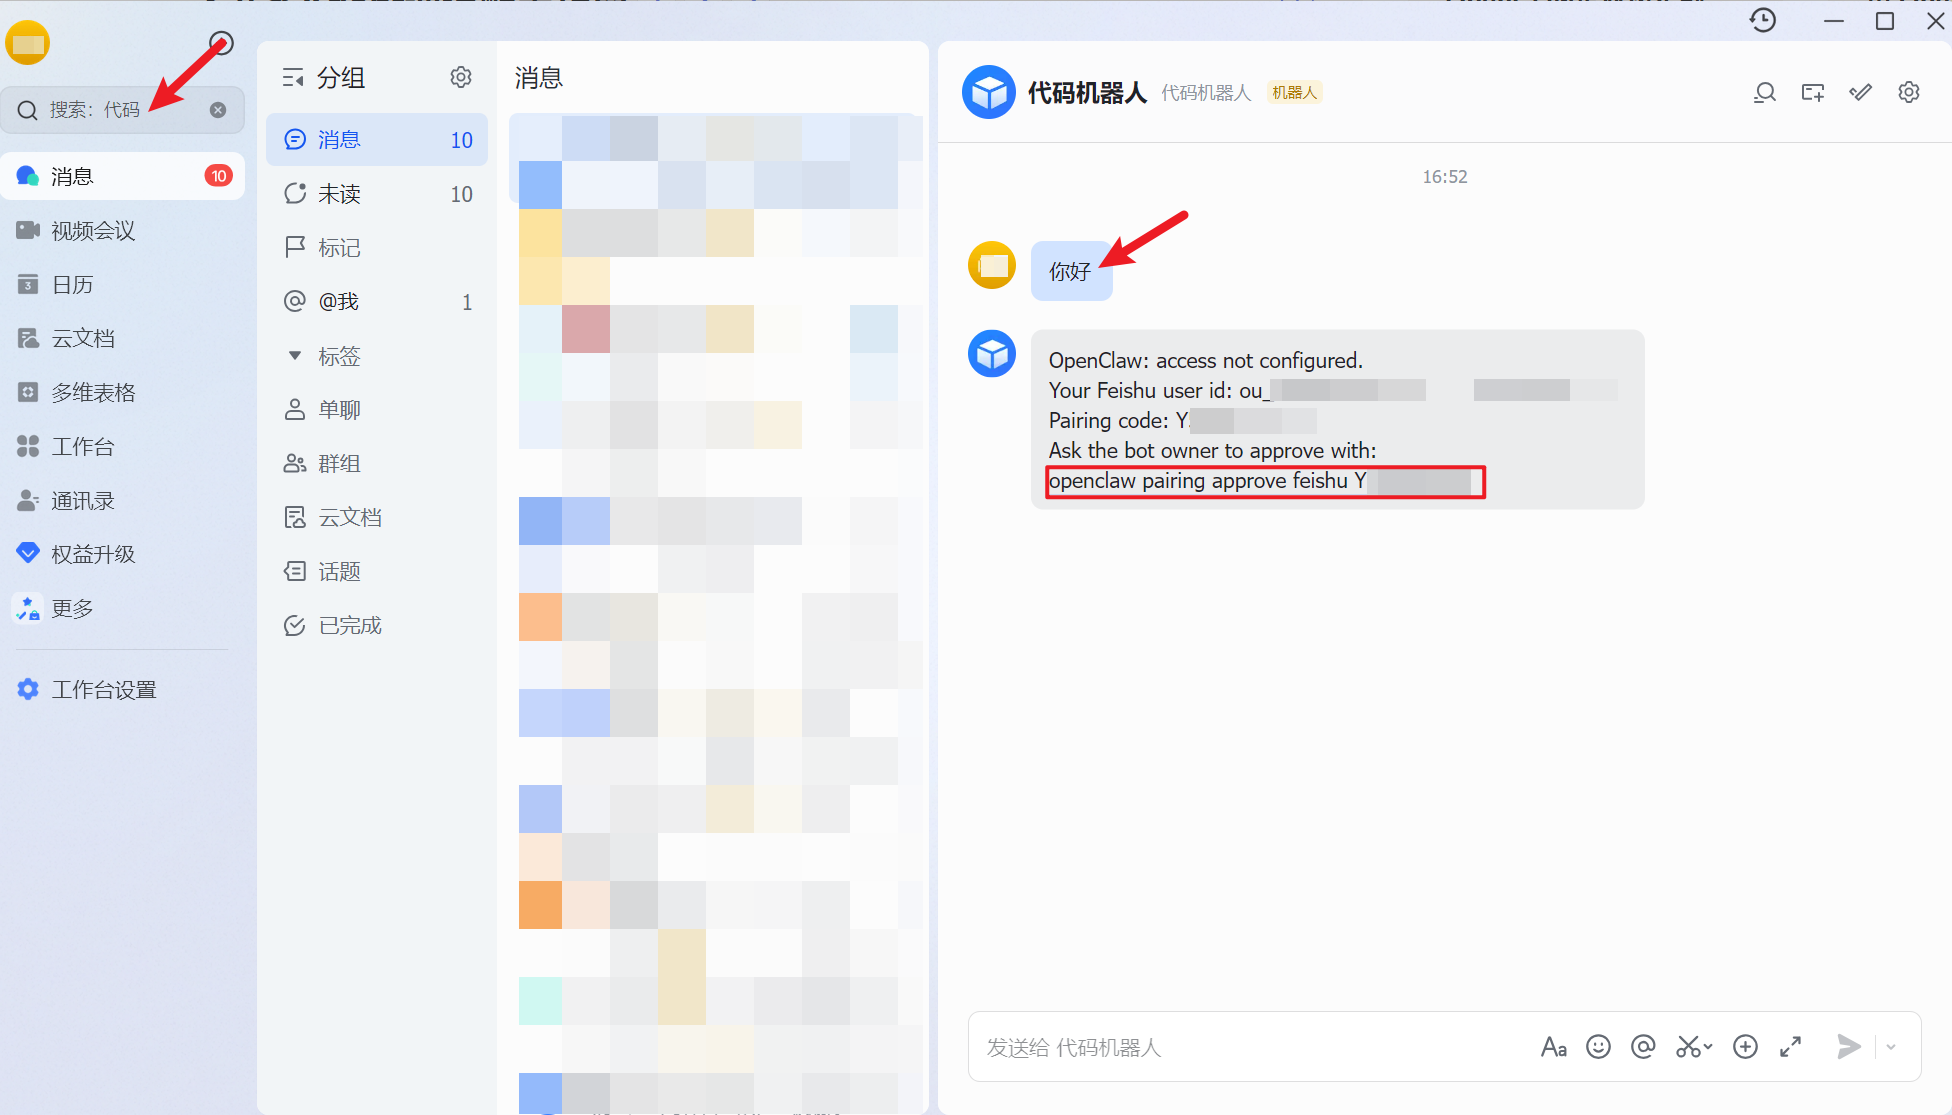Open chat settings gear icon
This screenshot has width=1952, height=1115.
click(x=1909, y=93)
